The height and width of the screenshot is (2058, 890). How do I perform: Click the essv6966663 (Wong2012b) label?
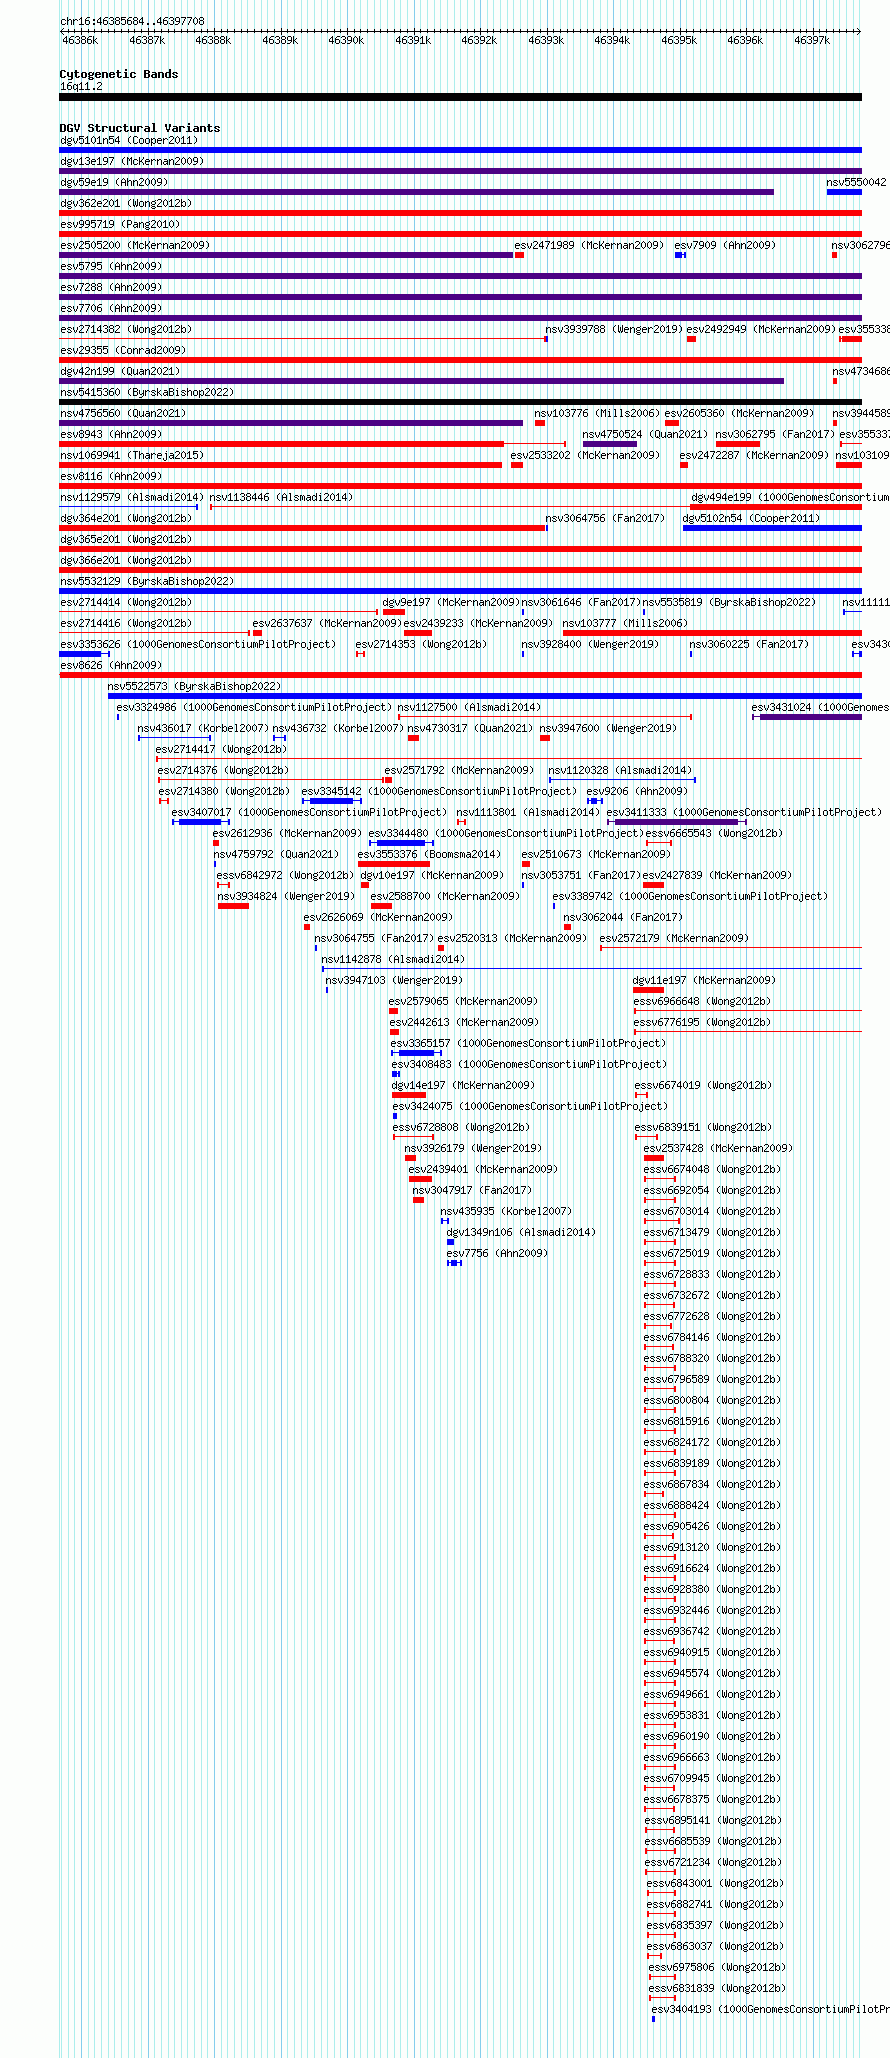coord(712,1757)
